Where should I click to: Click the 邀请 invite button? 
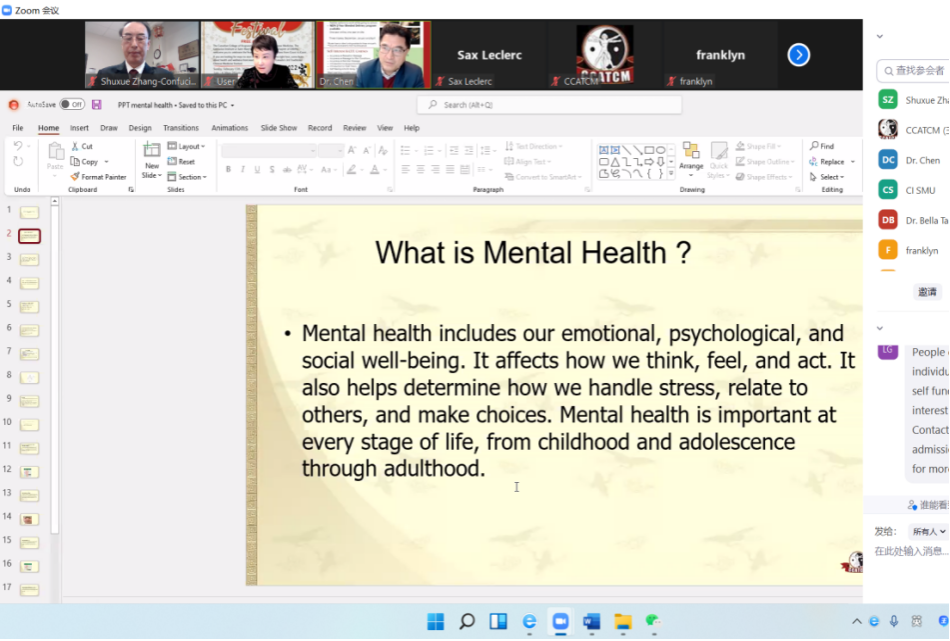[x=928, y=292]
